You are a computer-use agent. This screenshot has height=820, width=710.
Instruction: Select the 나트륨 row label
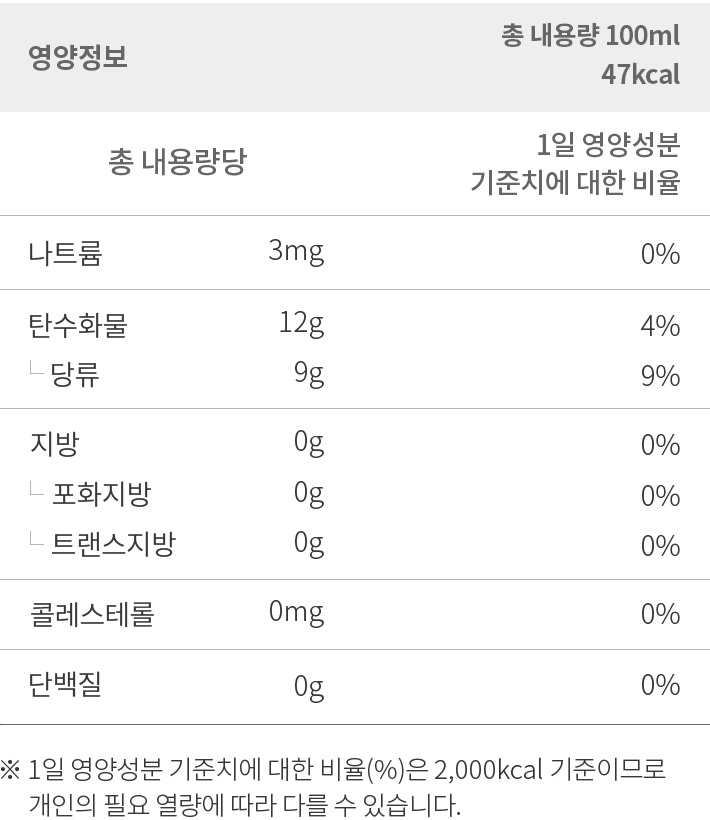coord(65,253)
